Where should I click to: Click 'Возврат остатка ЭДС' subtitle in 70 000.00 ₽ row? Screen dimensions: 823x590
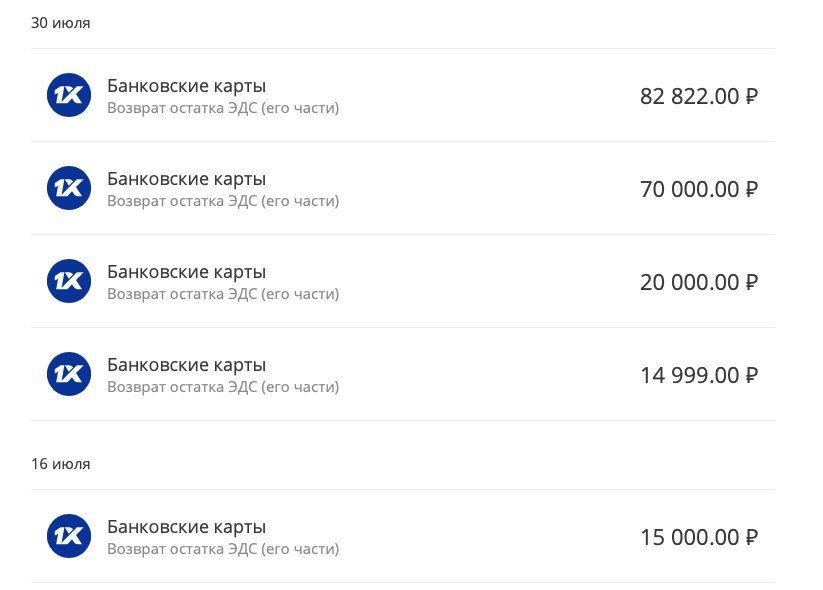click(x=182, y=201)
